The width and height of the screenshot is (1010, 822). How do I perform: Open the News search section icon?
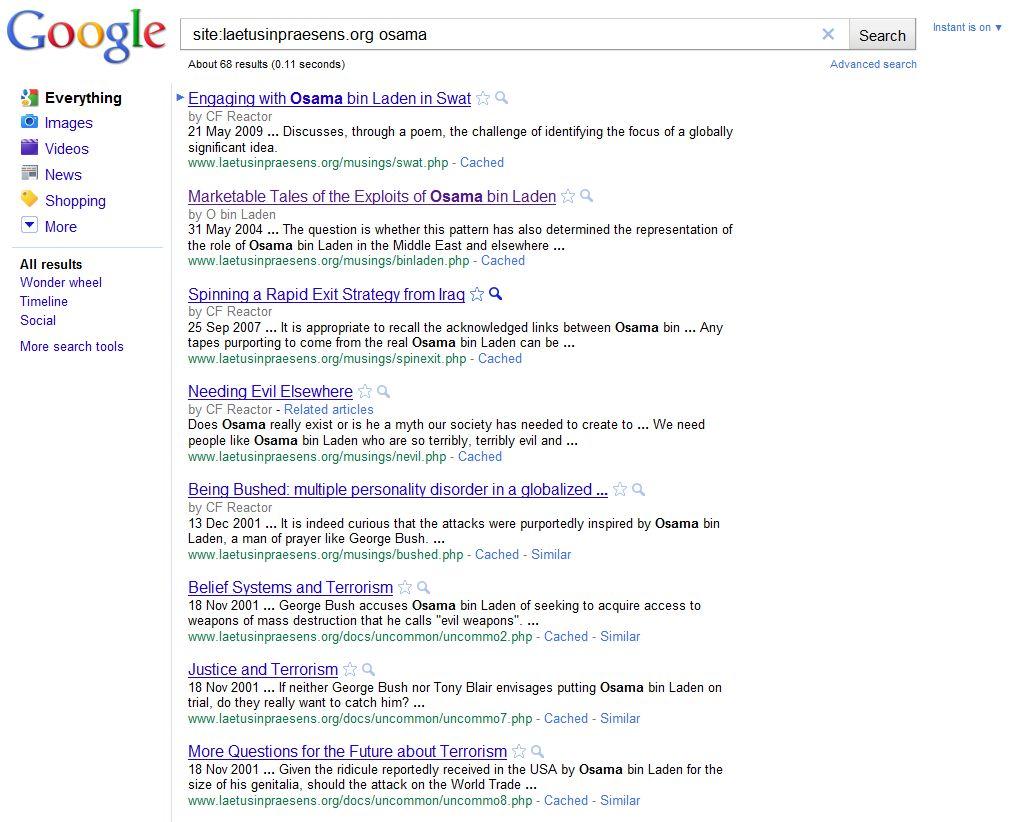(x=30, y=174)
